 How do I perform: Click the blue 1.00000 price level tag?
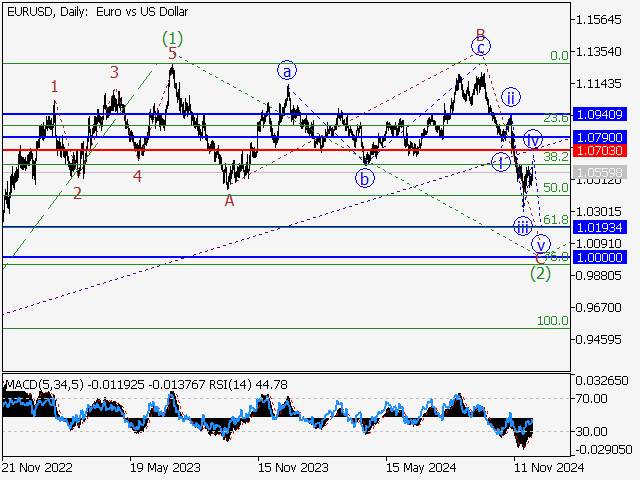(598, 257)
